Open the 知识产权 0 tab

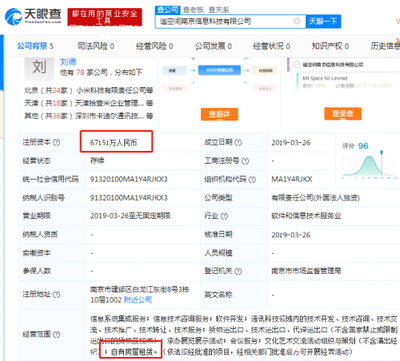coord(330,46)
